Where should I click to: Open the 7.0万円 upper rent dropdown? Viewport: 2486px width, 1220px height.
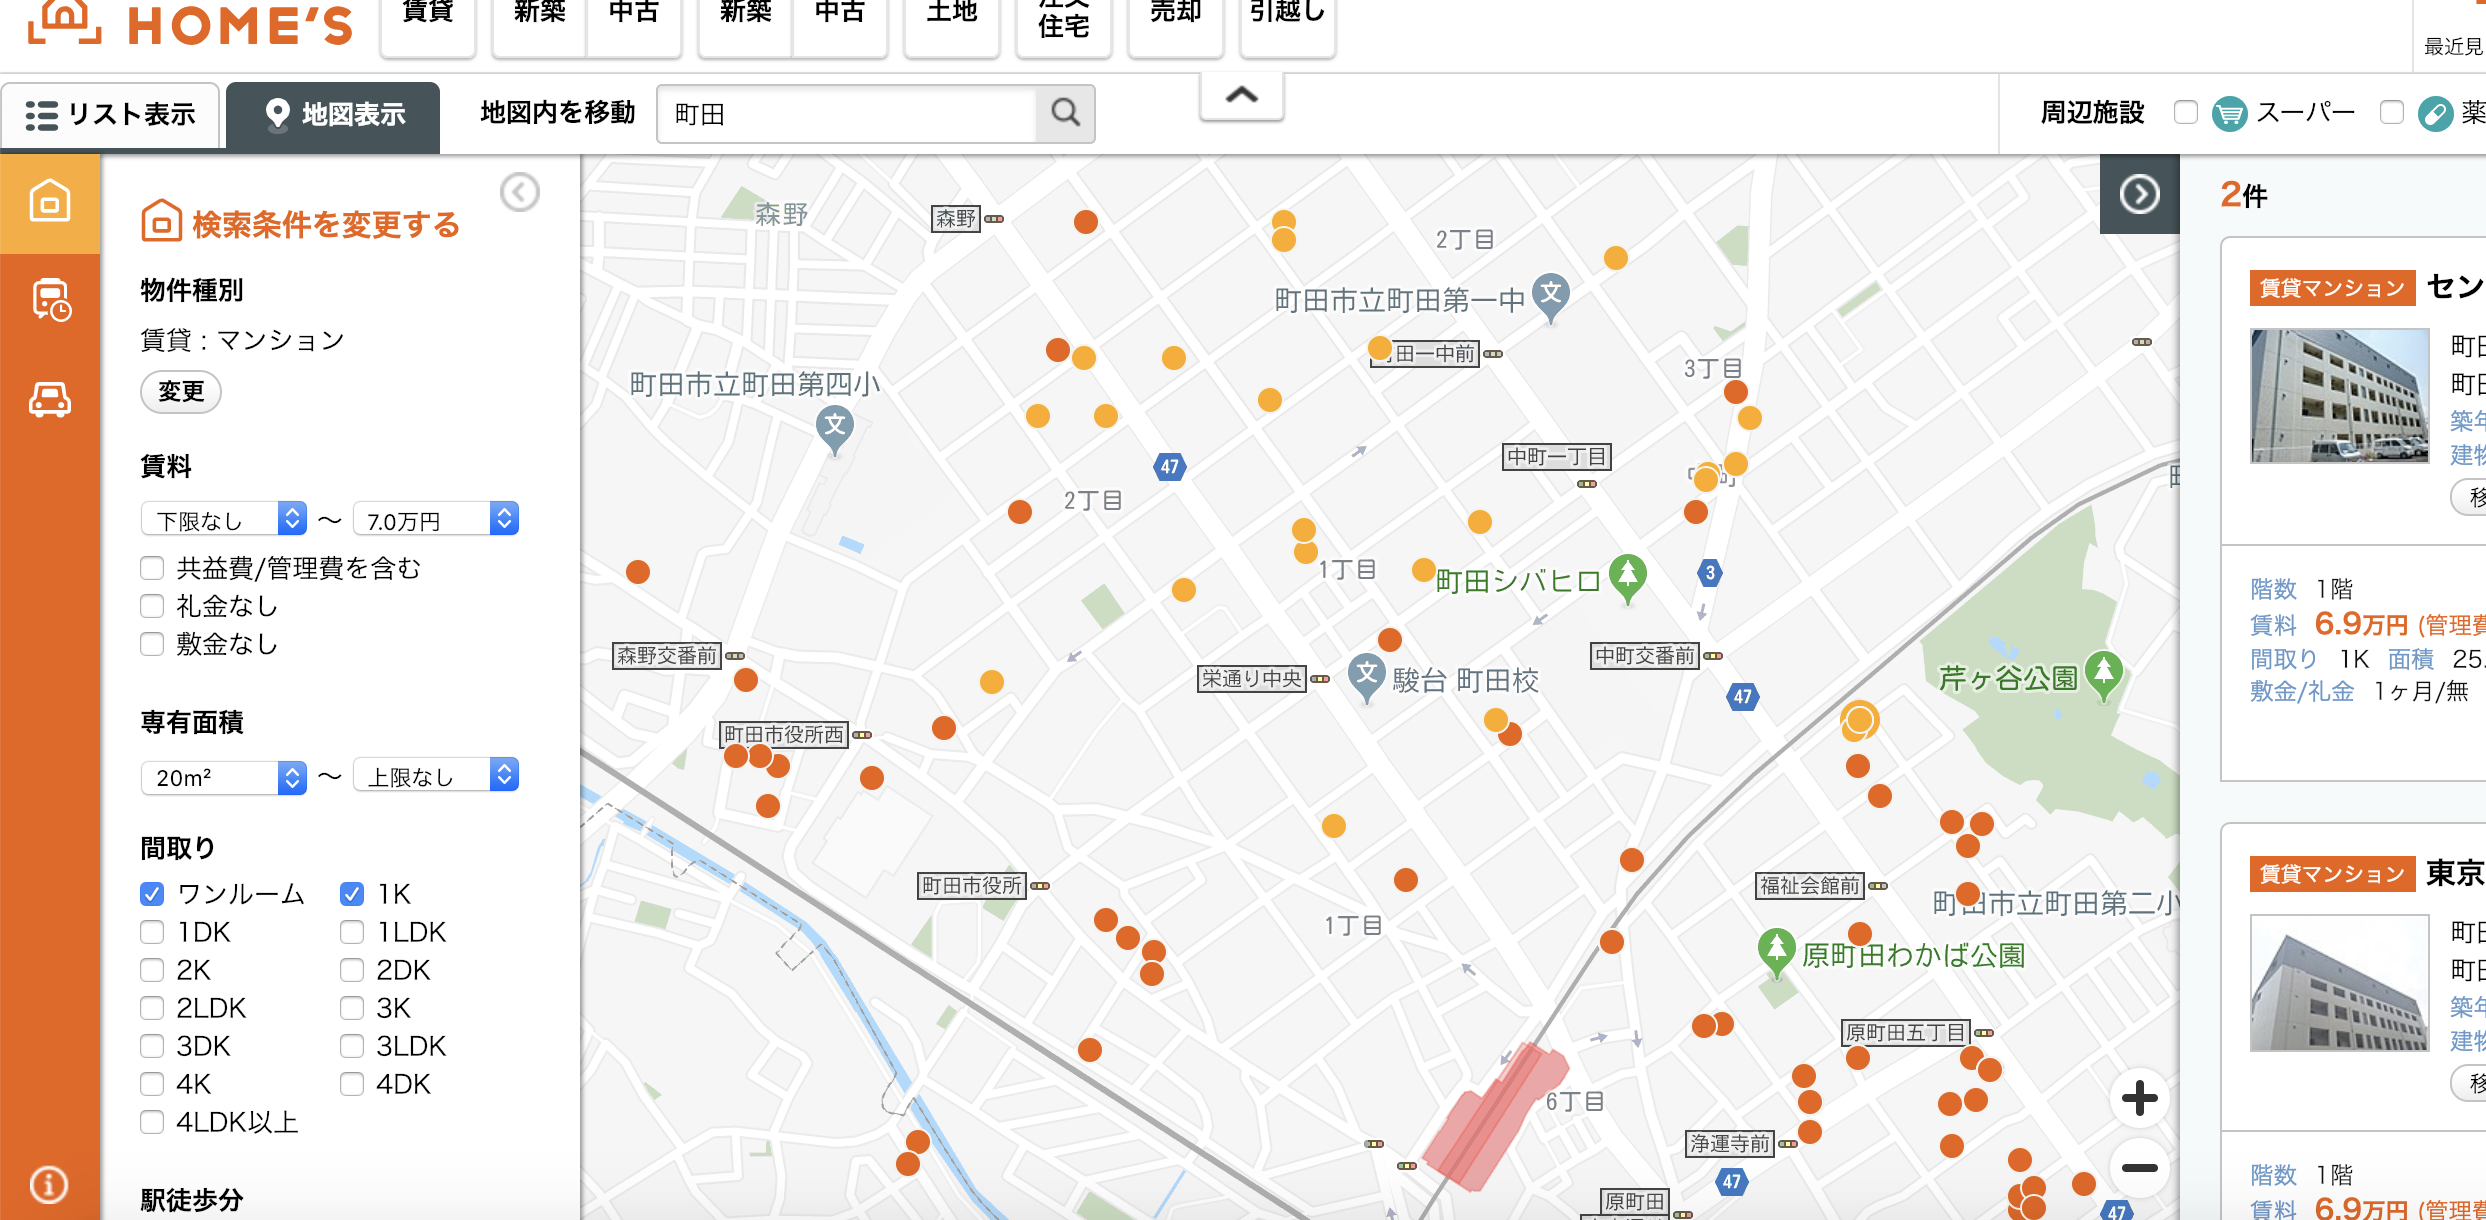click(436, 519)
